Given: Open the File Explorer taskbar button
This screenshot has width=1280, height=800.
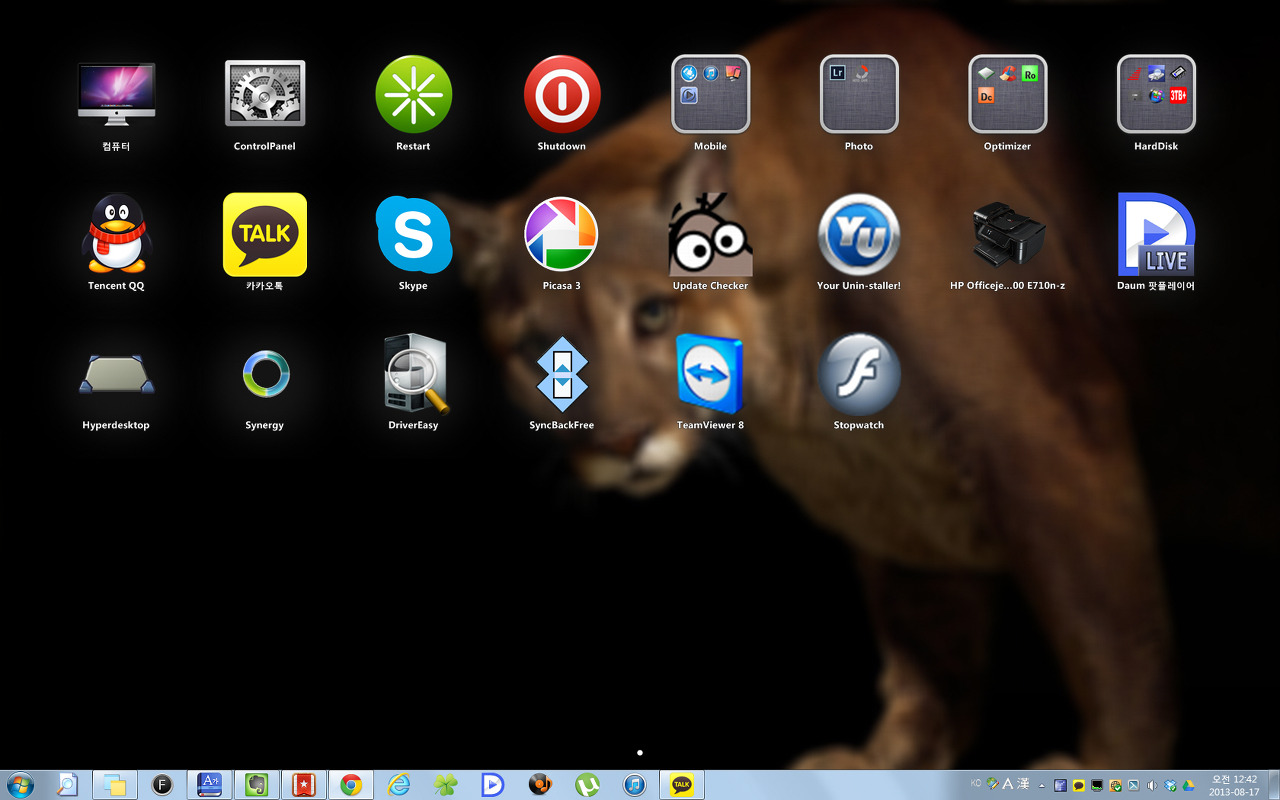Looking at the screenshot, I should (114, 785).
